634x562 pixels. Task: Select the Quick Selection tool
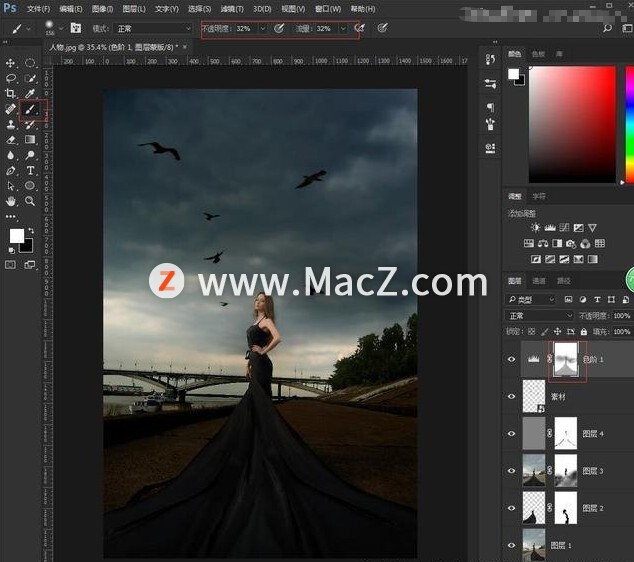tap(30, 78)
